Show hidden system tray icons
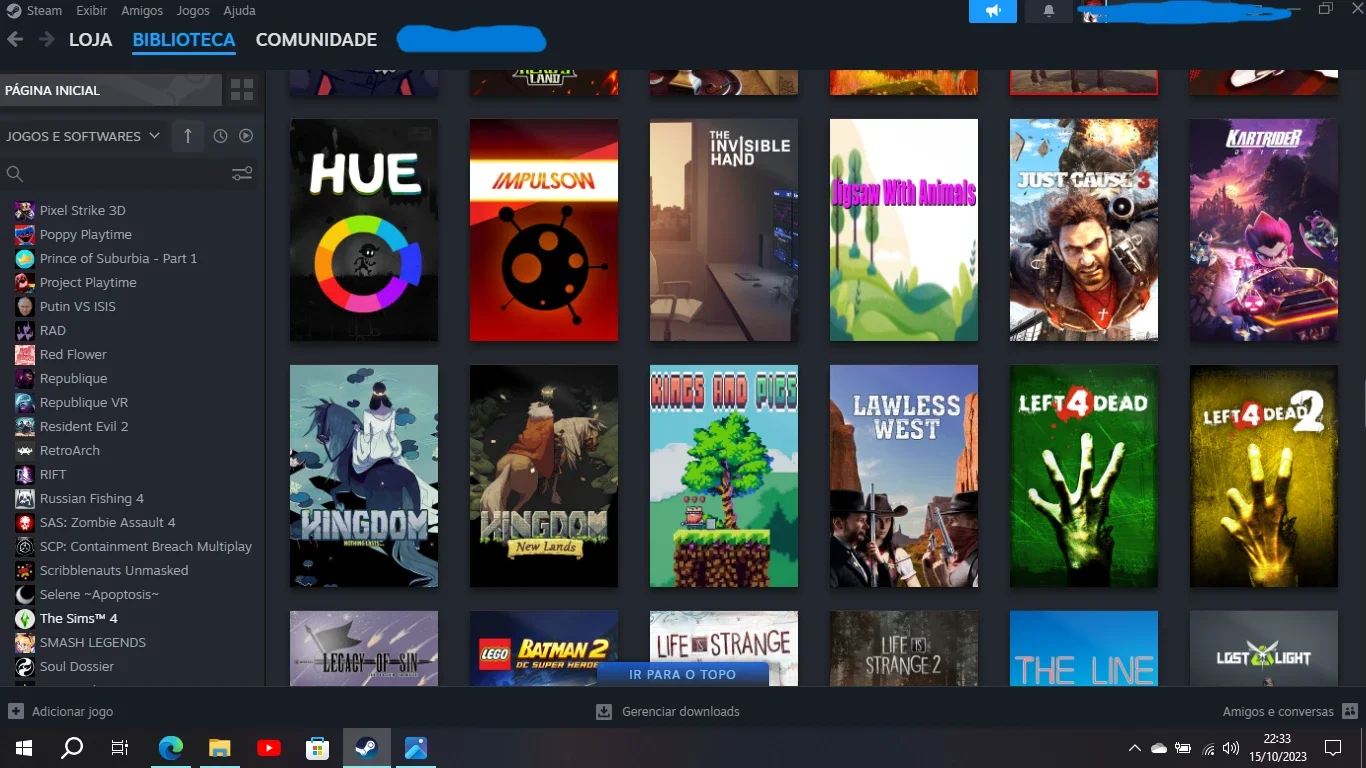This screenshot has width=1366, height=768. point(1134,748)
